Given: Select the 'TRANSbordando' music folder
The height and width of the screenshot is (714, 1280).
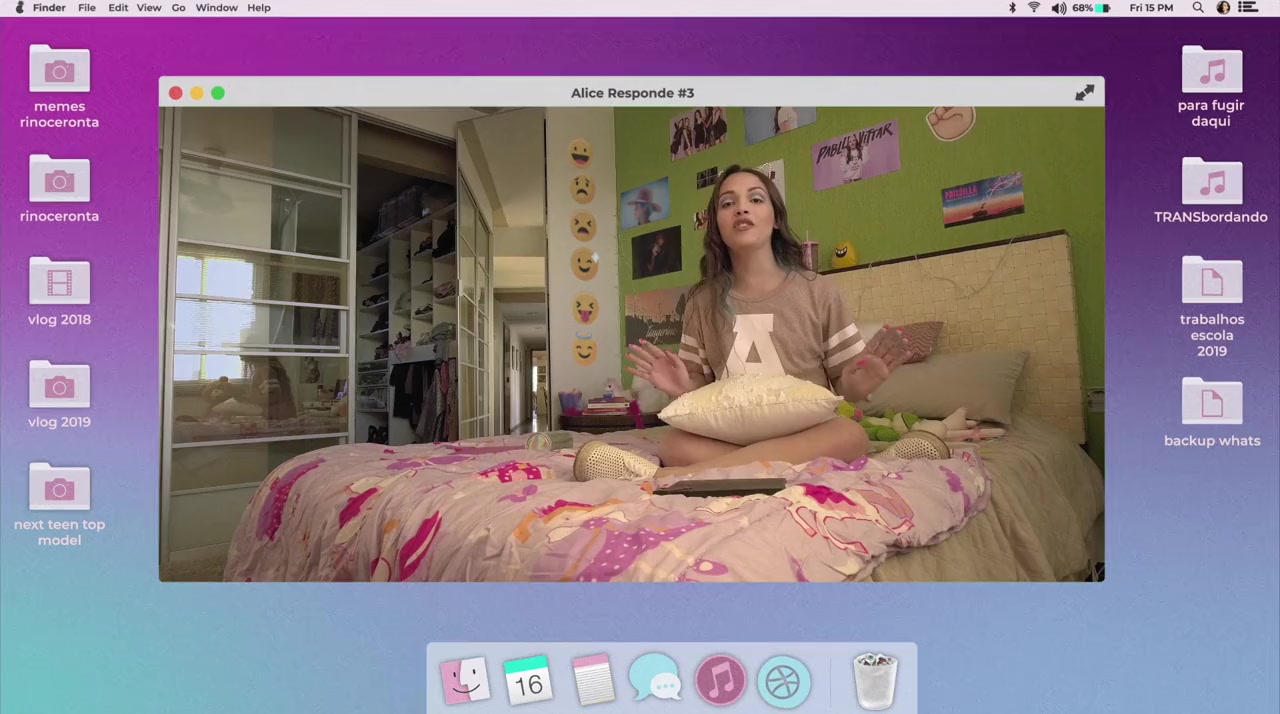Looking at the screenshot, I should click(1211, 182).
